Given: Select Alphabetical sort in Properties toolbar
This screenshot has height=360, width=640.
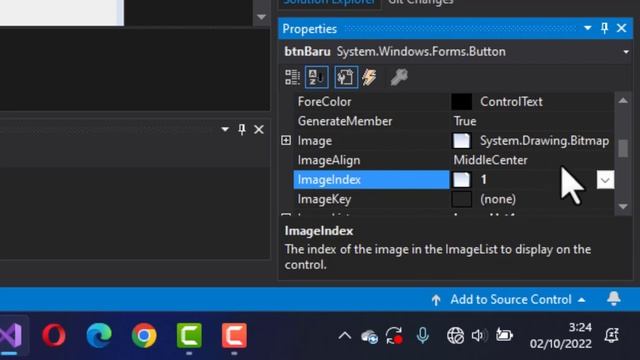Looking at the screenshot, I should [317, 77].
